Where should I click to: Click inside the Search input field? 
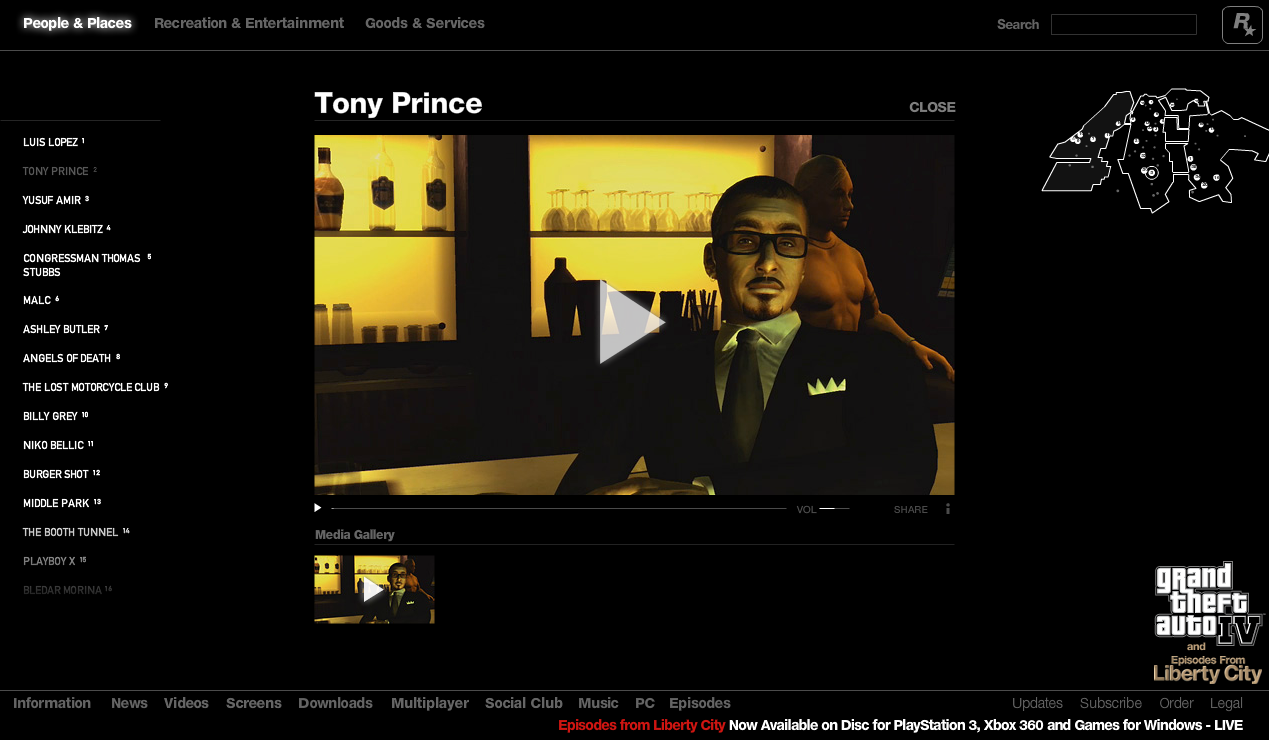point(1123,25)
